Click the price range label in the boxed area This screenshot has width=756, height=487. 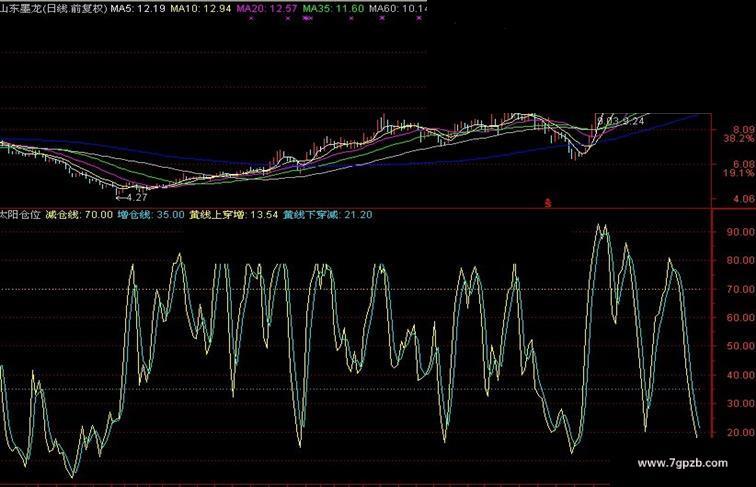621,121
